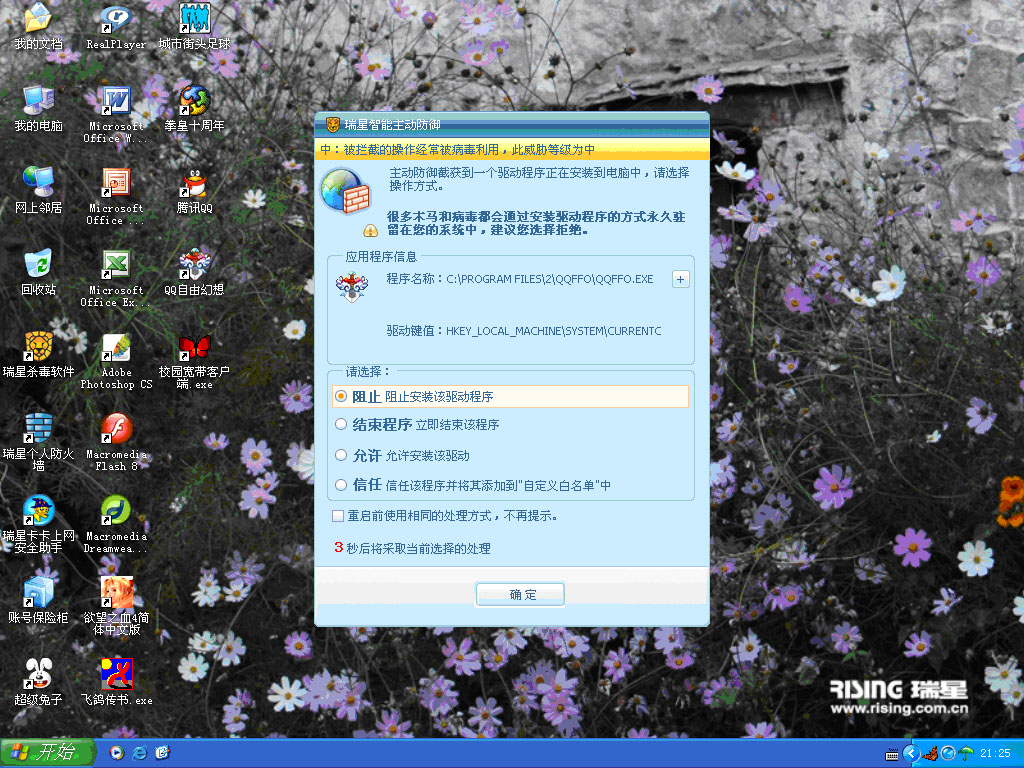Launch Microsoft Office Word shortcut
The width and height of the screenshot is (1024, 768).
[x=116, y=114]
